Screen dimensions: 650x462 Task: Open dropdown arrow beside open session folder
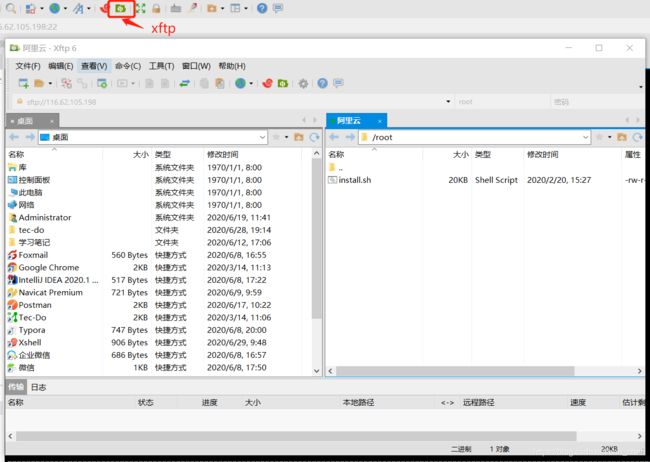pyautogui.click(x=50, y=84)
